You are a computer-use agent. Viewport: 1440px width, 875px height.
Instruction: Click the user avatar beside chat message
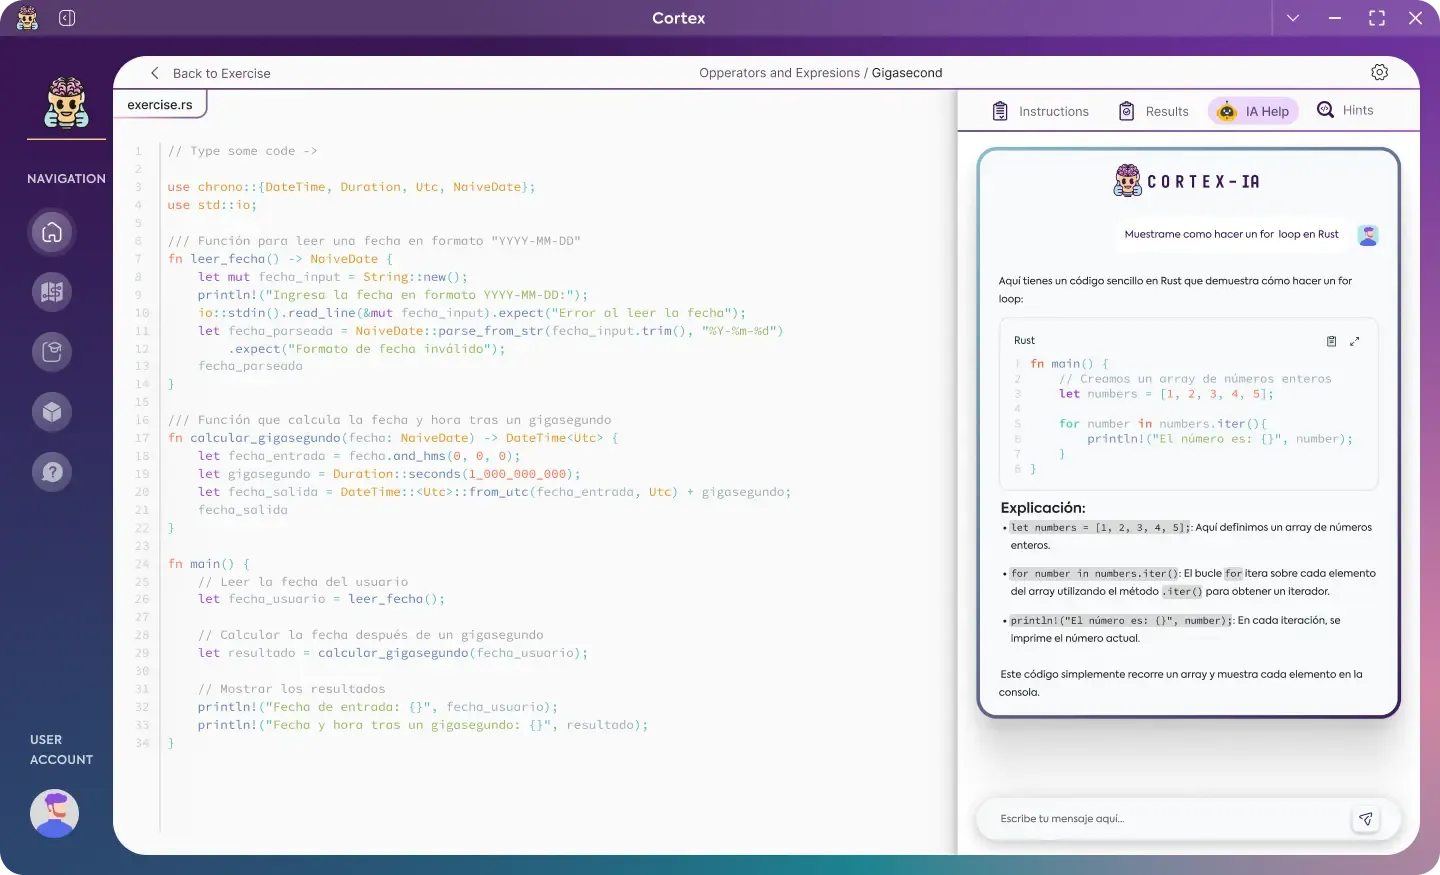(x=1368, y=235)
